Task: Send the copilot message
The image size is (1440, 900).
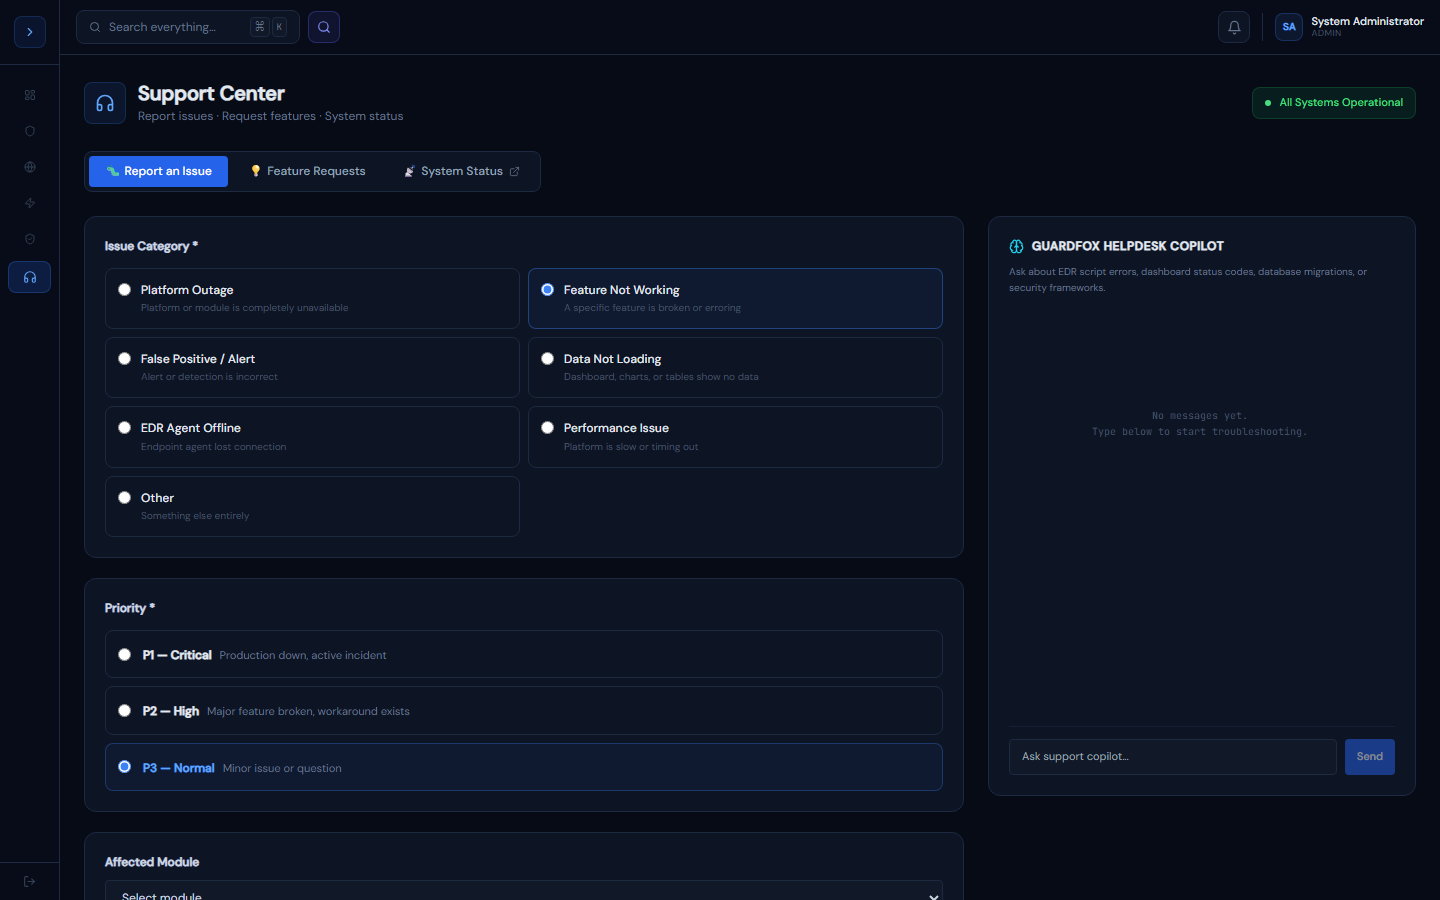Action: coord(1370,757)
